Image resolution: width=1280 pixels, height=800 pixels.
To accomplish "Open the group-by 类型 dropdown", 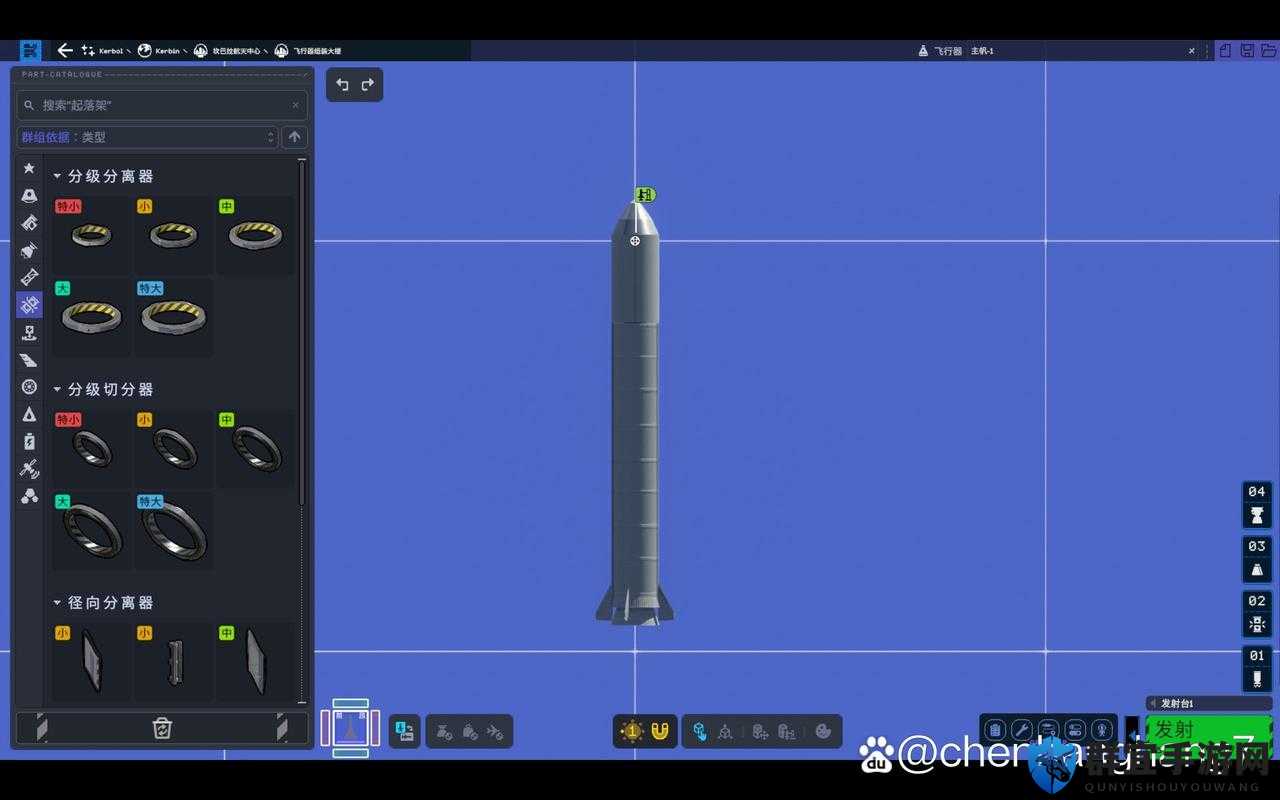I will (147, 137).
